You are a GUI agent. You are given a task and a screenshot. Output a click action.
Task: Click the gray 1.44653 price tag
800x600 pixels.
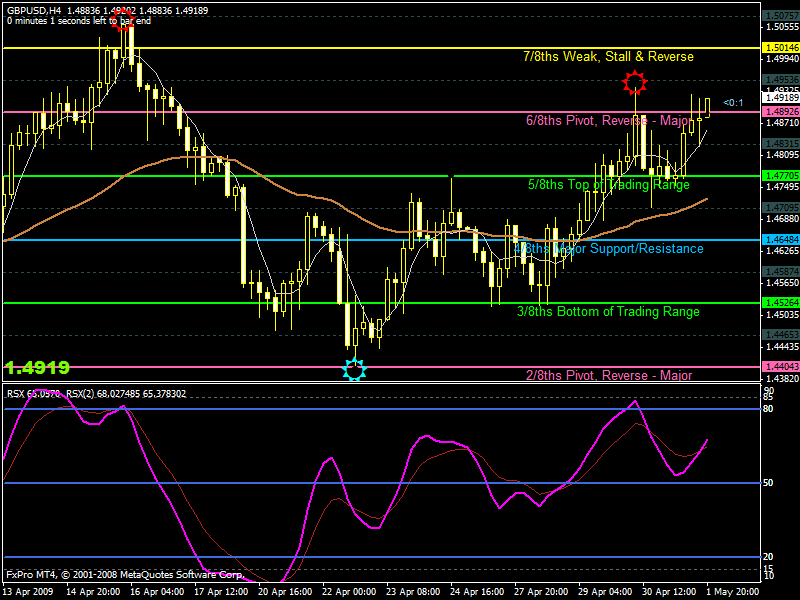781,335
